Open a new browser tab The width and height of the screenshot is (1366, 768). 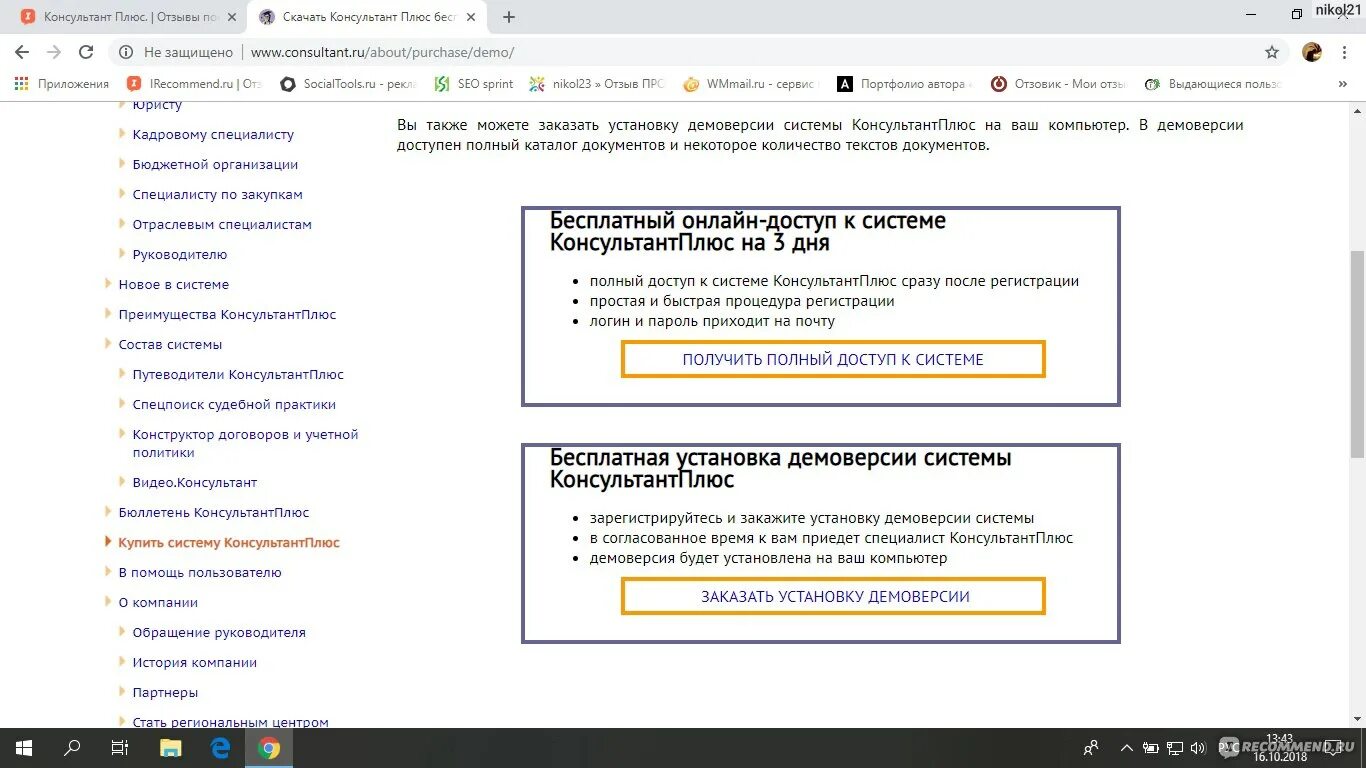[x=509, y=17]
